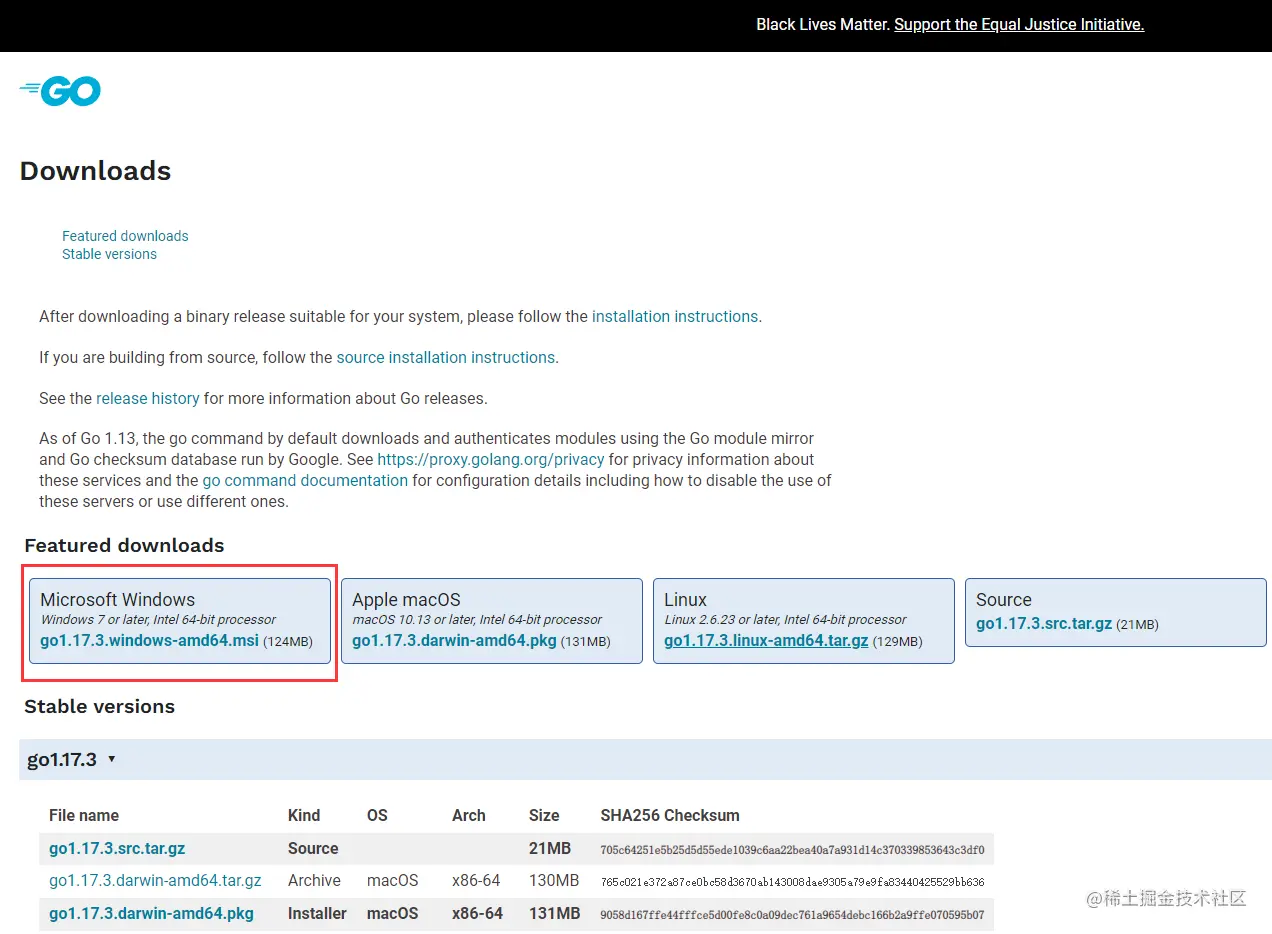Open go command documentation link
This screenshot has height=934, width=1272.
click(x=305, y=480)
